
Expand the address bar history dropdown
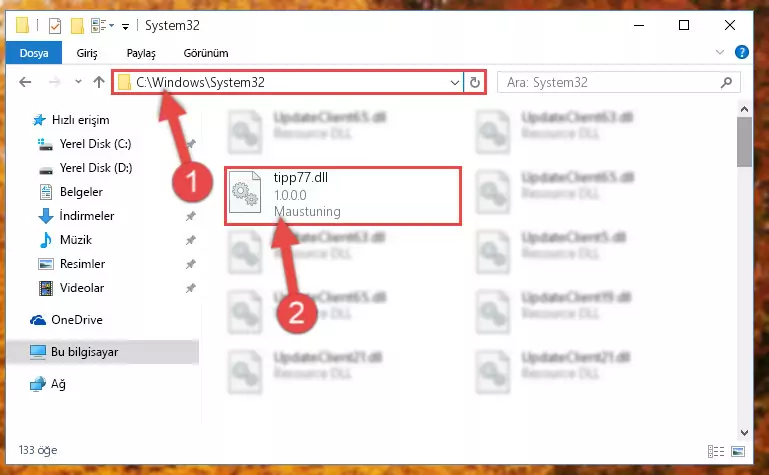click(x=455, y=82)
